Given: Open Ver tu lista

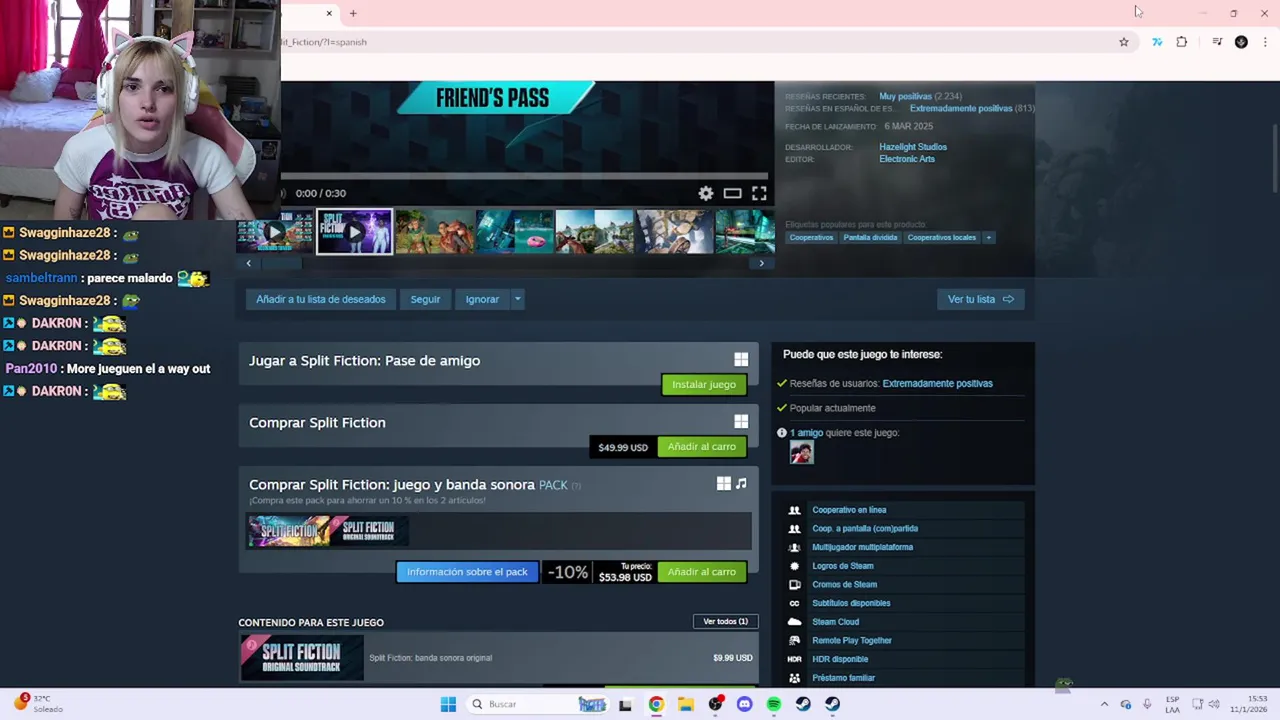Looking at the screenshot, I should (x=981, y=299).
